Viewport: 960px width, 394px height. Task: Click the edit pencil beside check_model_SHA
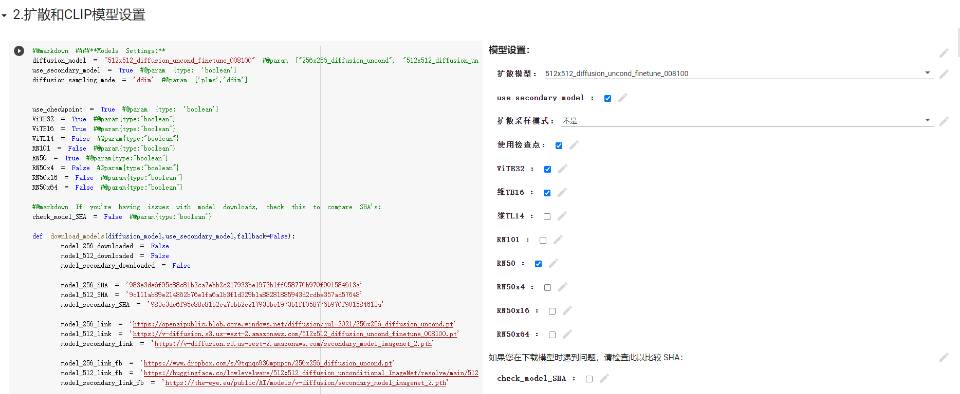pos(604,379)
